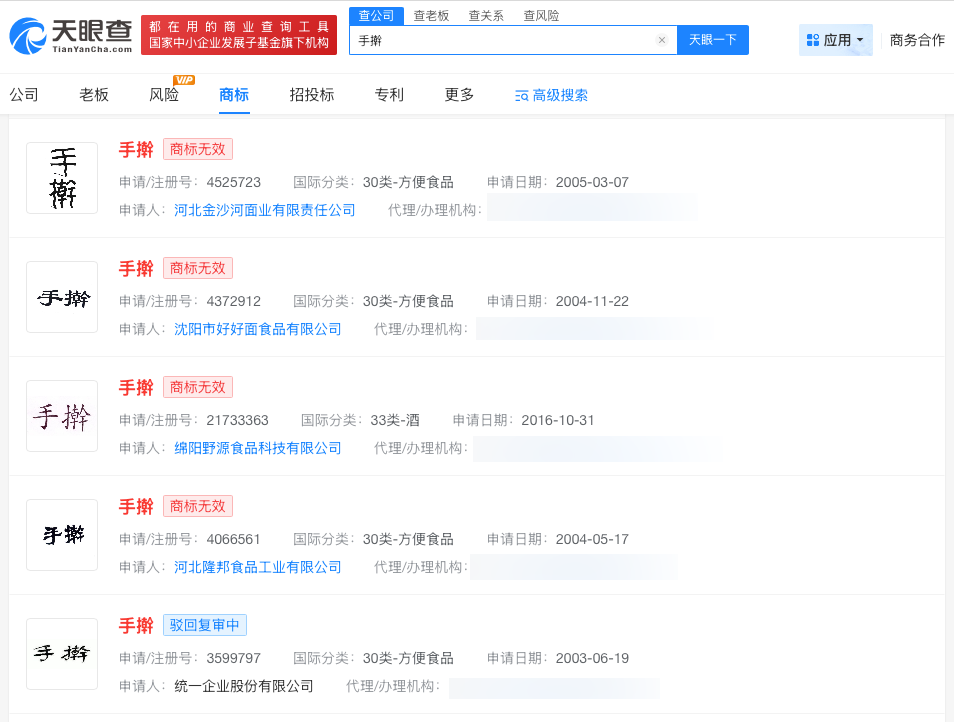The width and height of the screenshot is (954, 722).
Task: Click registration number 4525723
Action: click(234, 182)
